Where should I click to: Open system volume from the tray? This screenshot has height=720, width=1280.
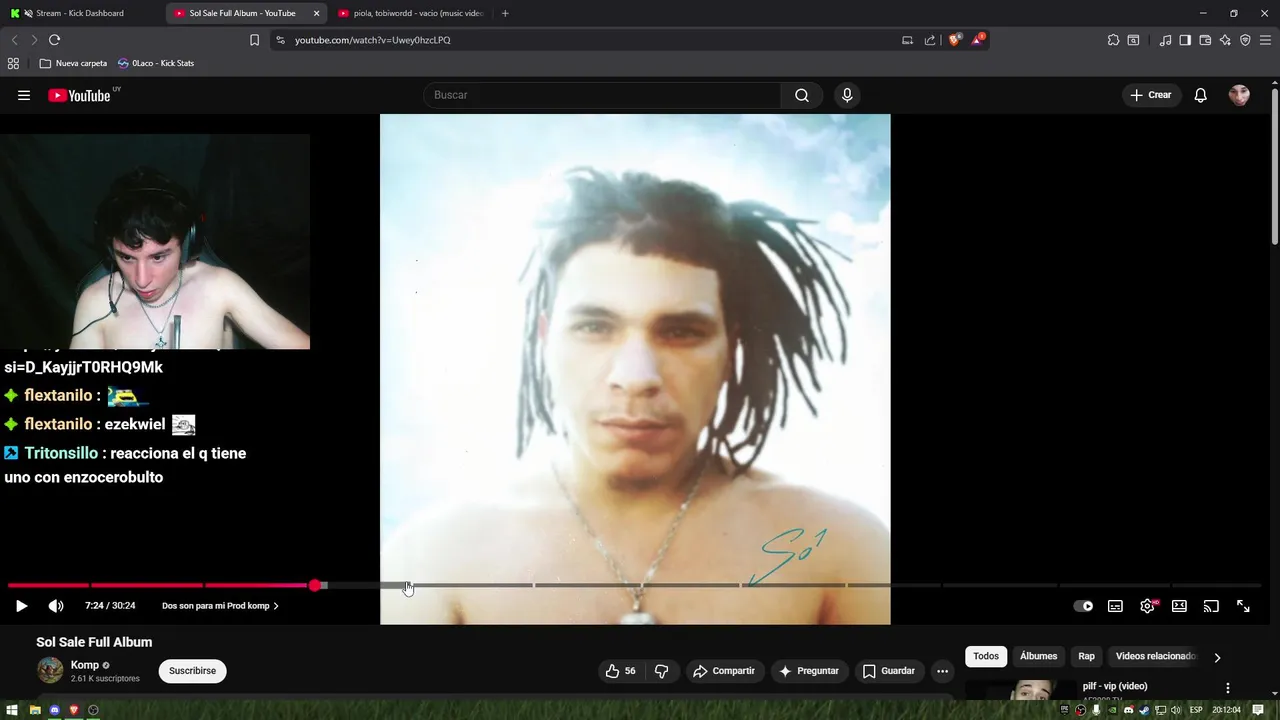(1177, 710)
